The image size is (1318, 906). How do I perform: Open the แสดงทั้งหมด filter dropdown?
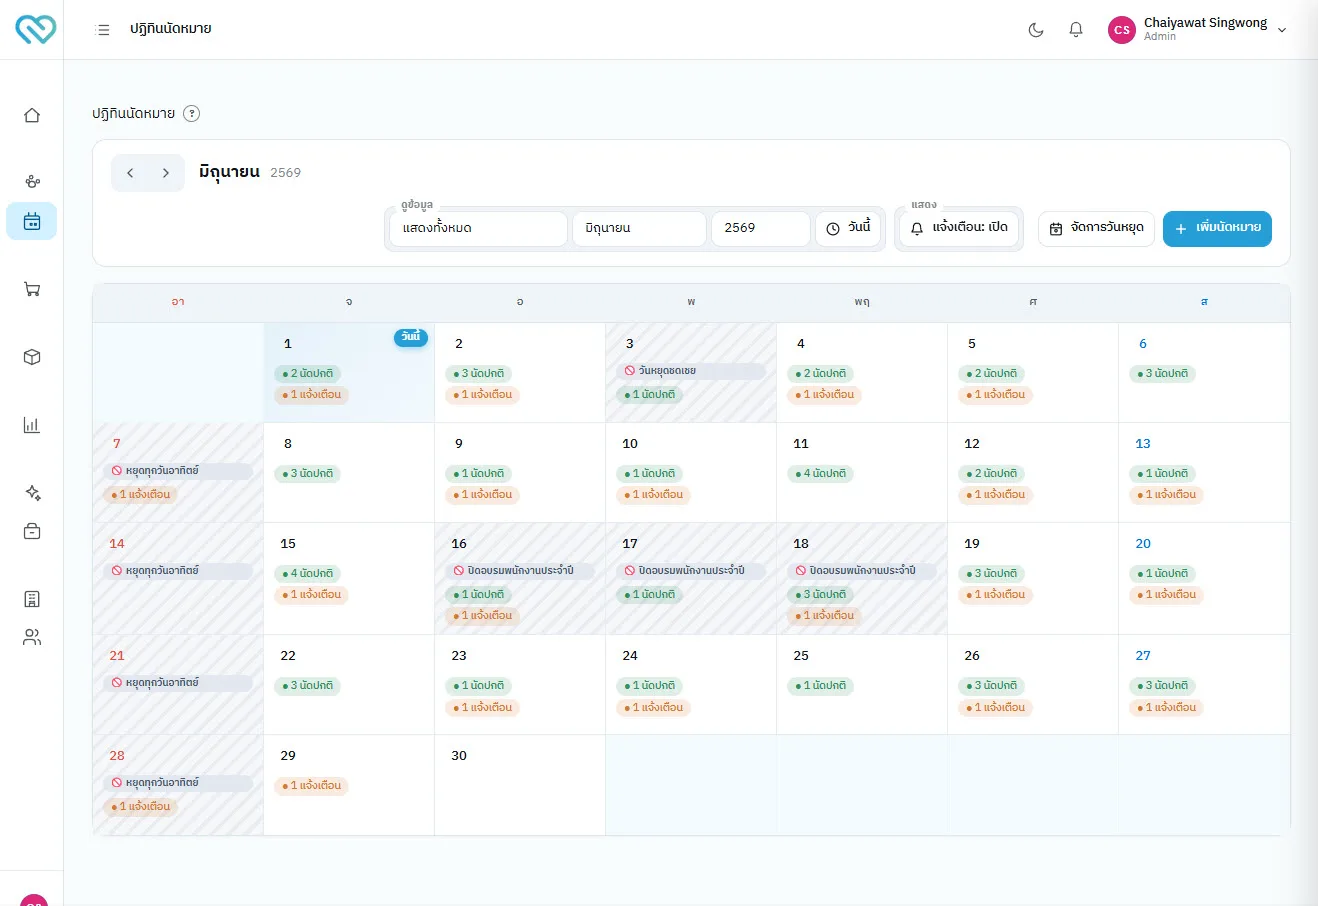pyautogui.click(x=478, y=228)
